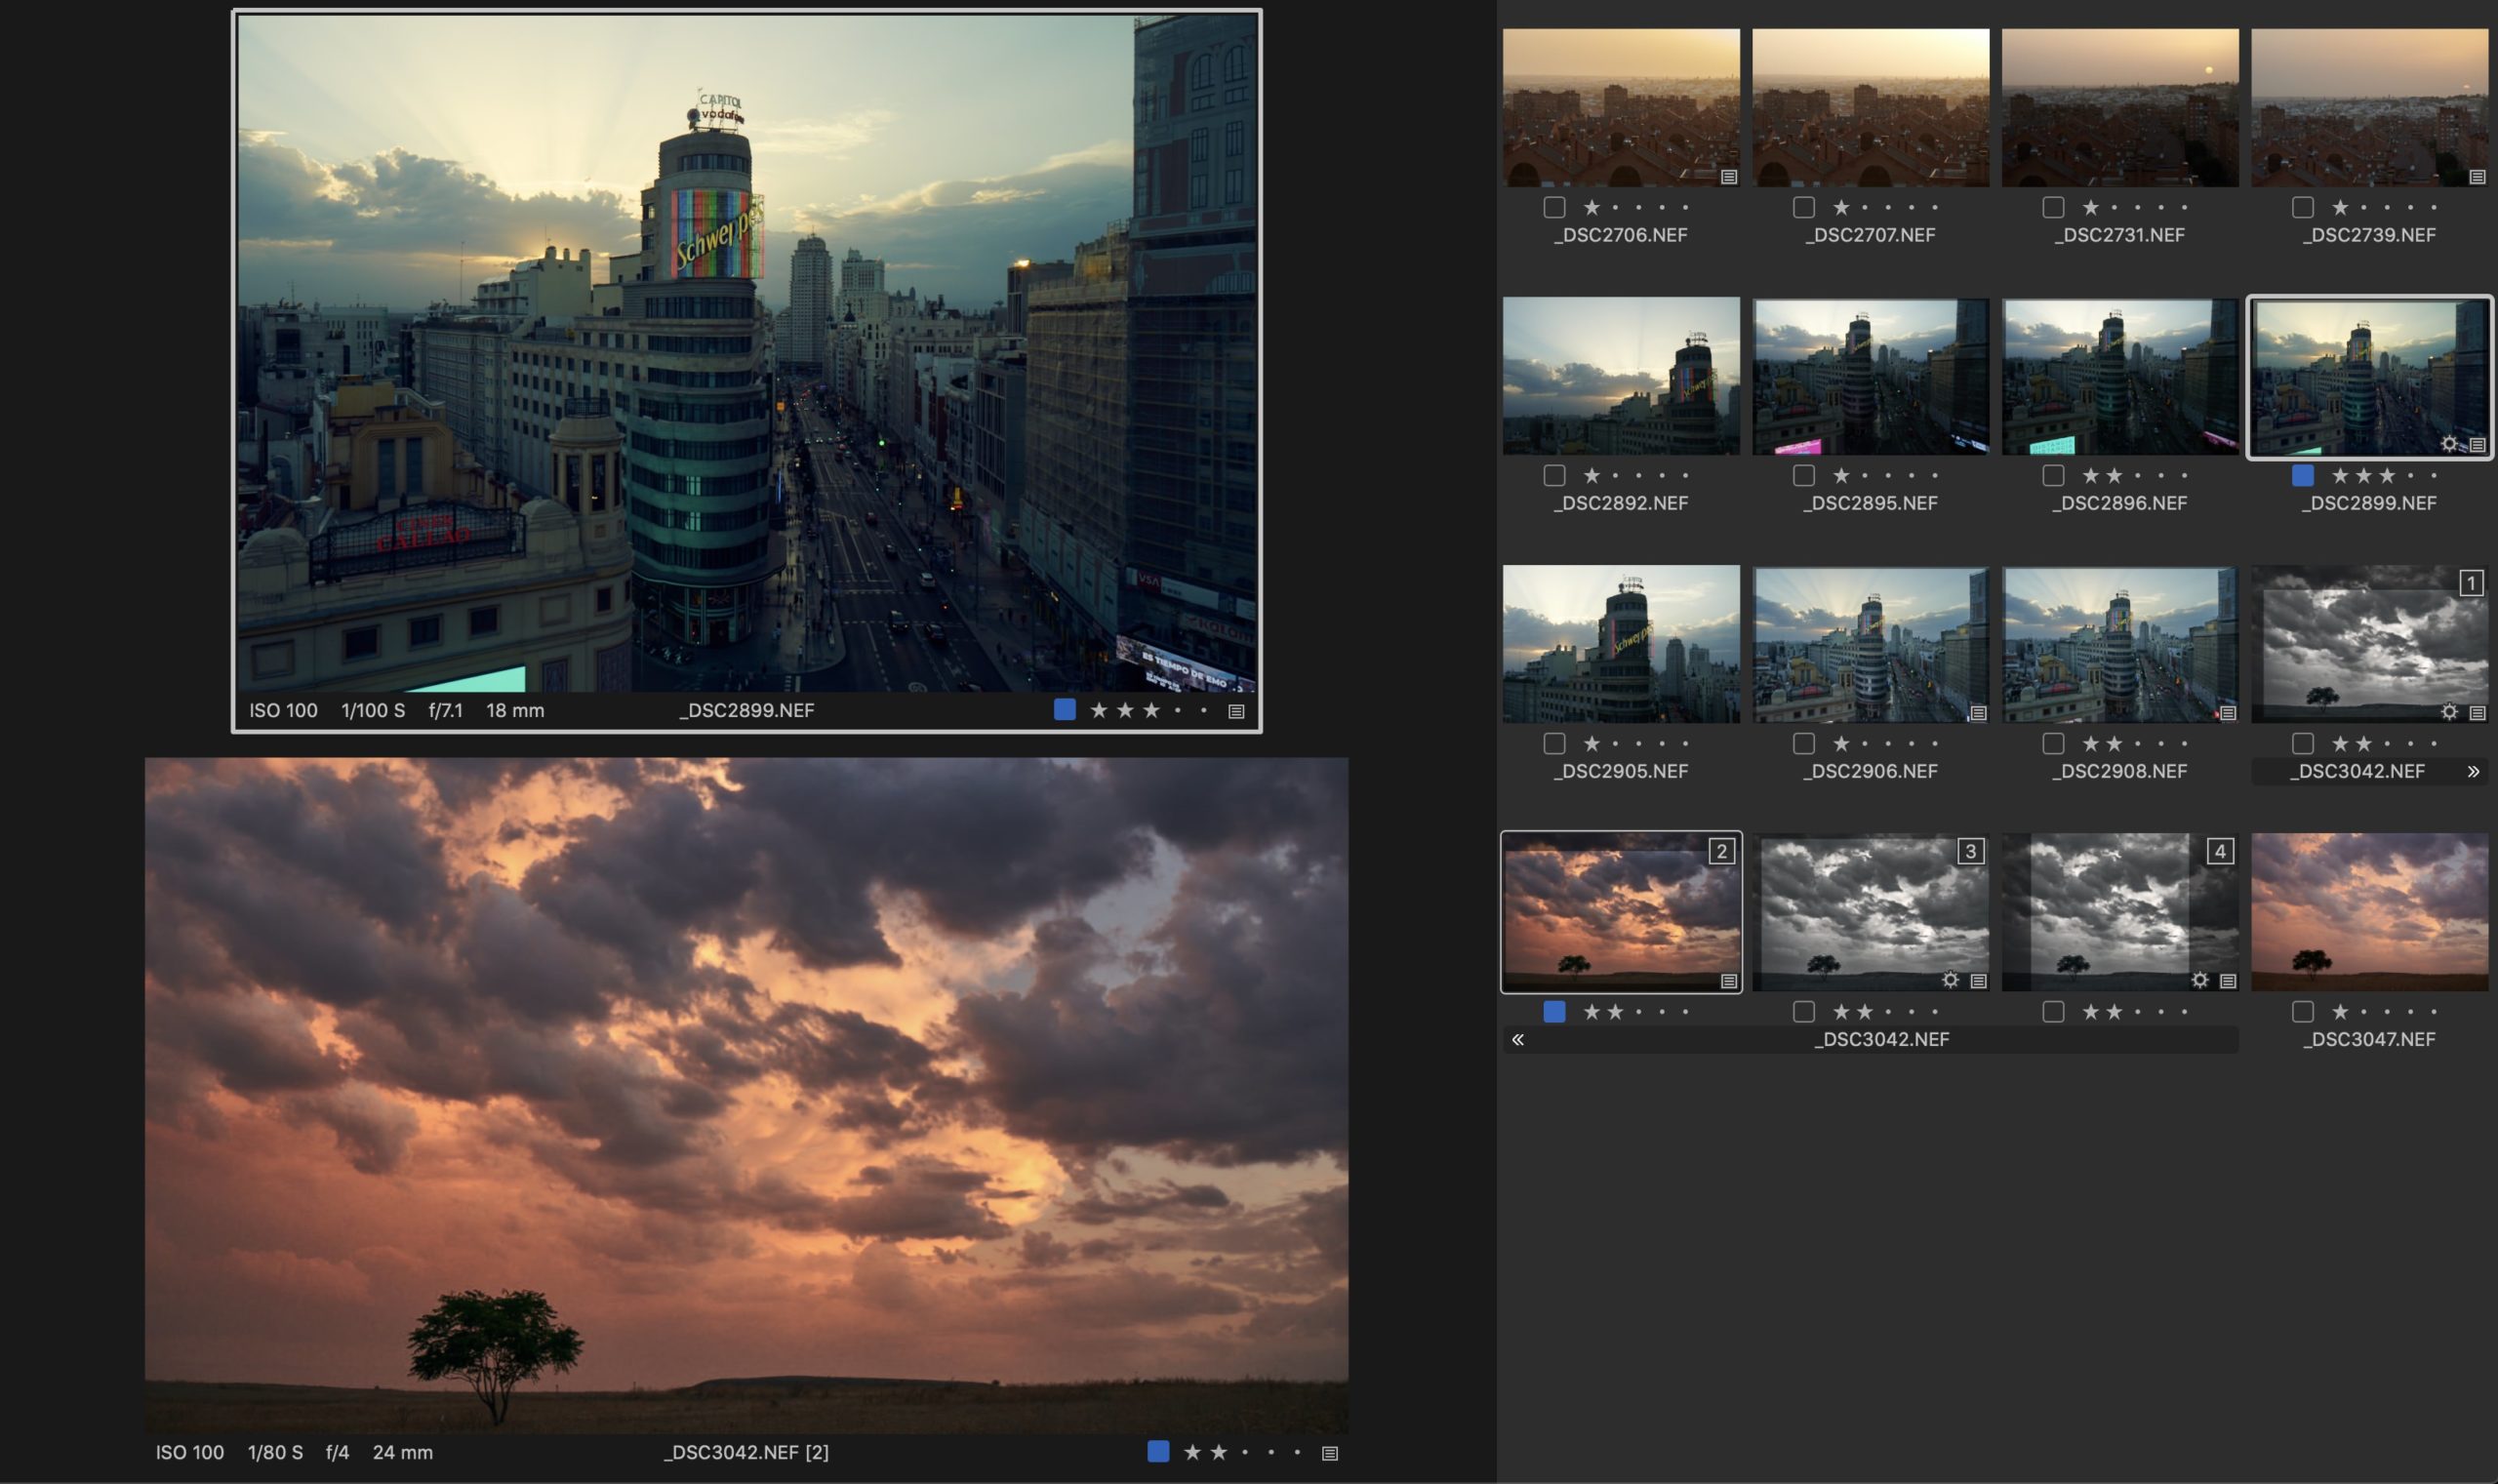Click the metadata icon on _DSC3042 variant 2 thumbnail
Viewport: 2498px width, 1484px height.
[x=1729, y=981]
